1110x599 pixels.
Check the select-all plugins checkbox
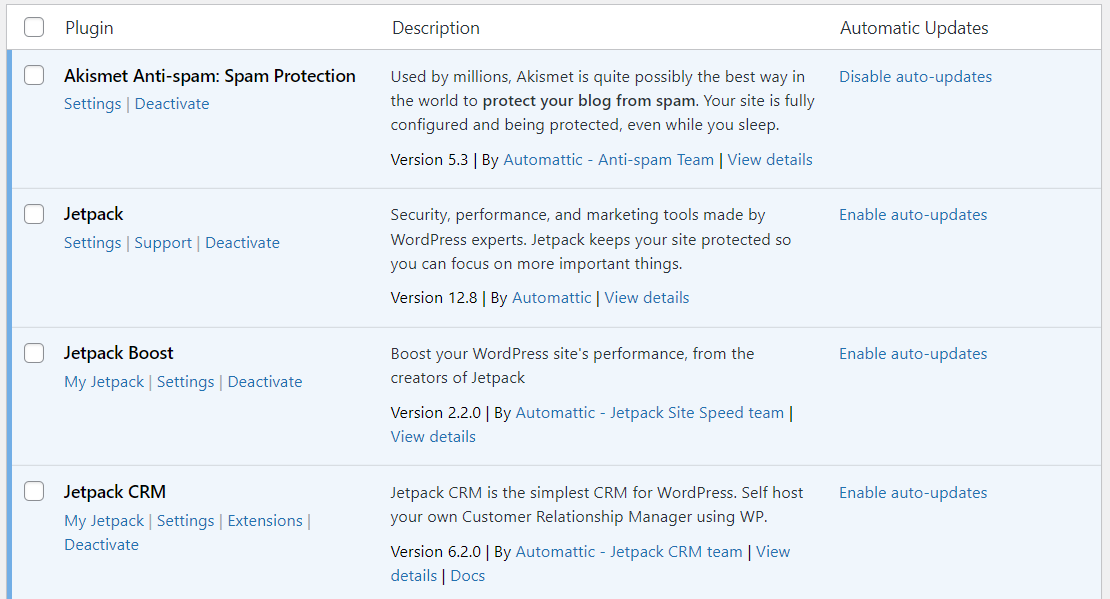33,27
